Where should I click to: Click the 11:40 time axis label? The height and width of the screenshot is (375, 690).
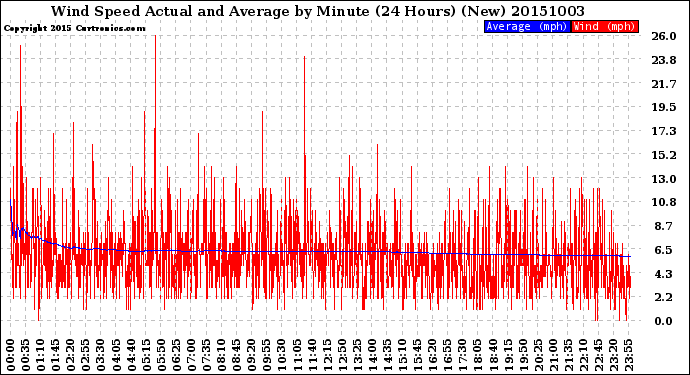pyautogui.click(x=312, y=355)
